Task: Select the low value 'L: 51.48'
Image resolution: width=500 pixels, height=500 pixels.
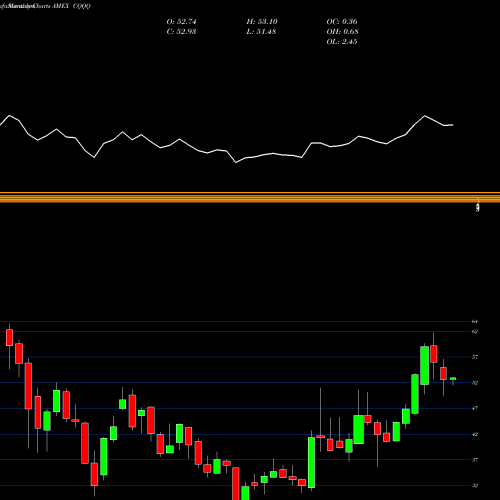Action: click(261, 32)
